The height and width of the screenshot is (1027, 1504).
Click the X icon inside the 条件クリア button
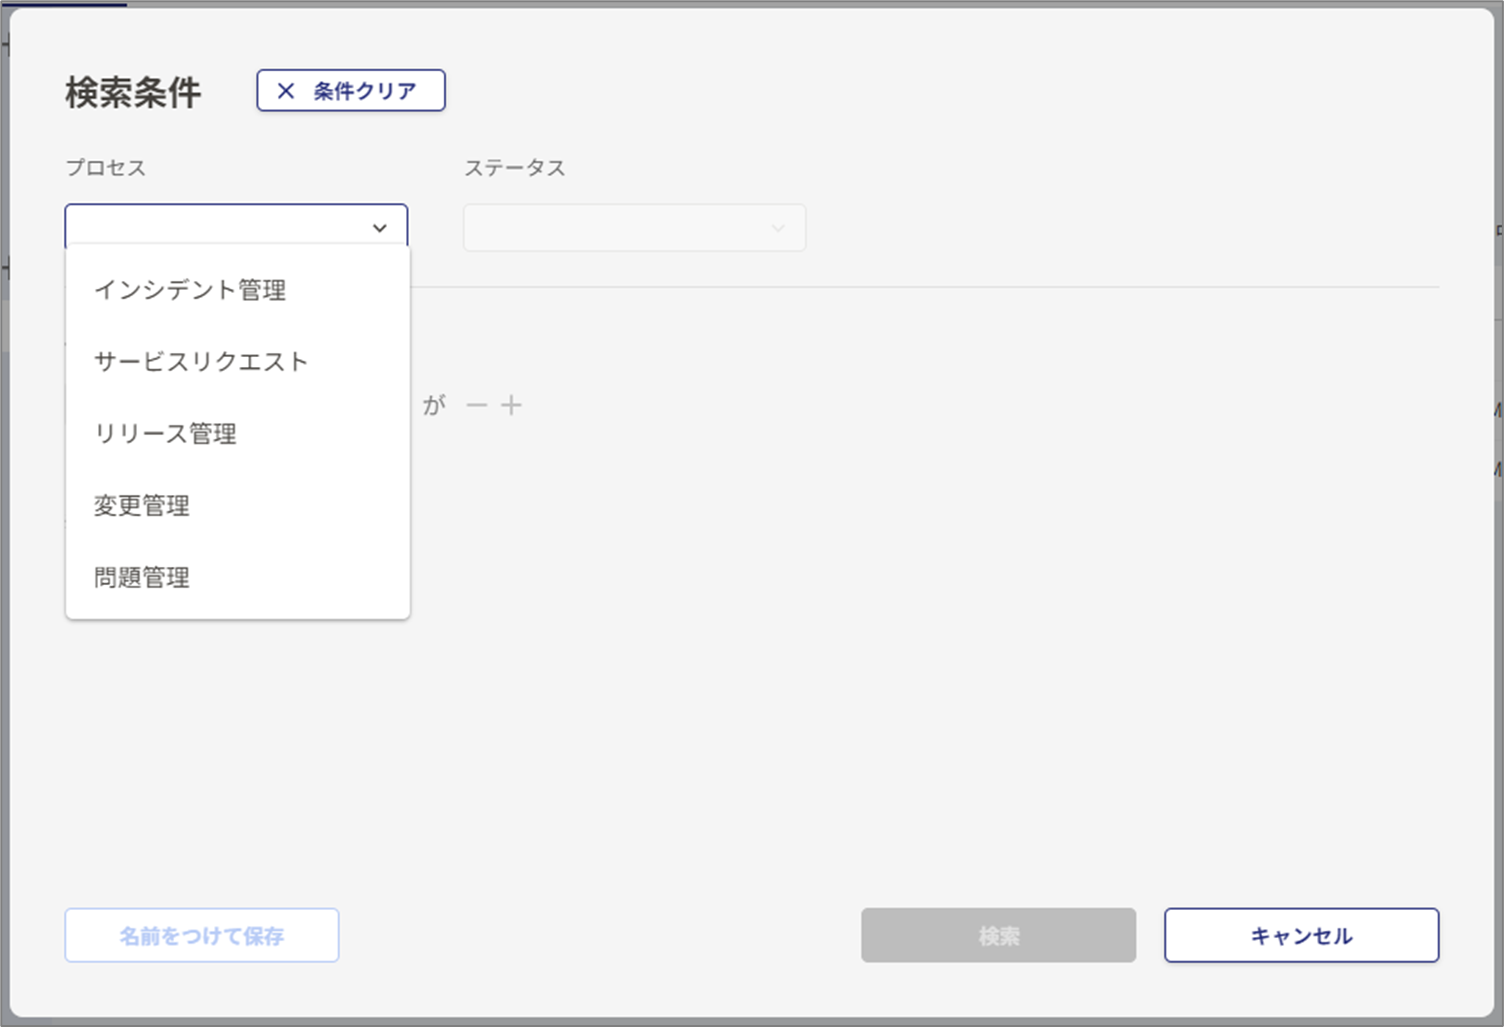pyautogui.click(x=285, y=90)
